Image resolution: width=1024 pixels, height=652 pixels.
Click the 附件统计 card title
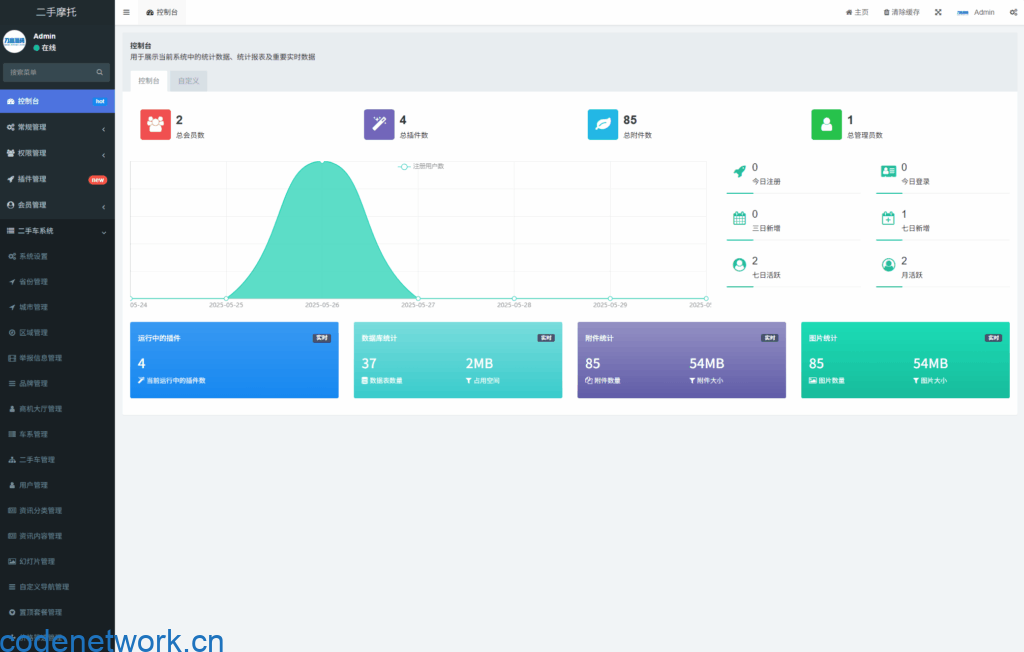599,338
